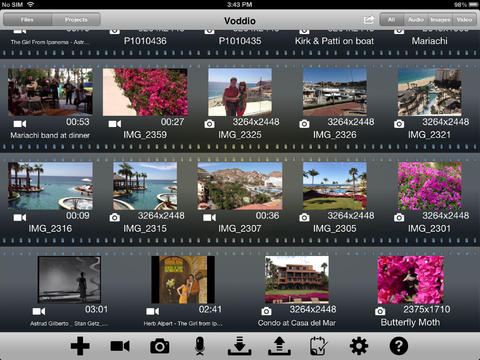Open the help question mark icon
Image resolution: width=480 pixels, height=360 pixels.
click(399, 346)
